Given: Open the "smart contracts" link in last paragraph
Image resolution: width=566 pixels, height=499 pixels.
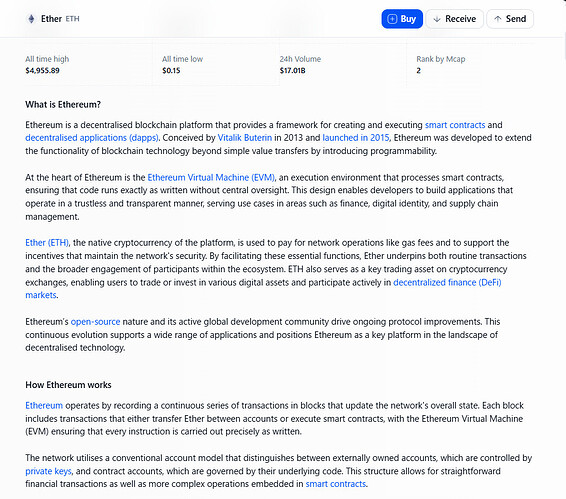Looking at the screenshot, I should click(x=336, y=484).
